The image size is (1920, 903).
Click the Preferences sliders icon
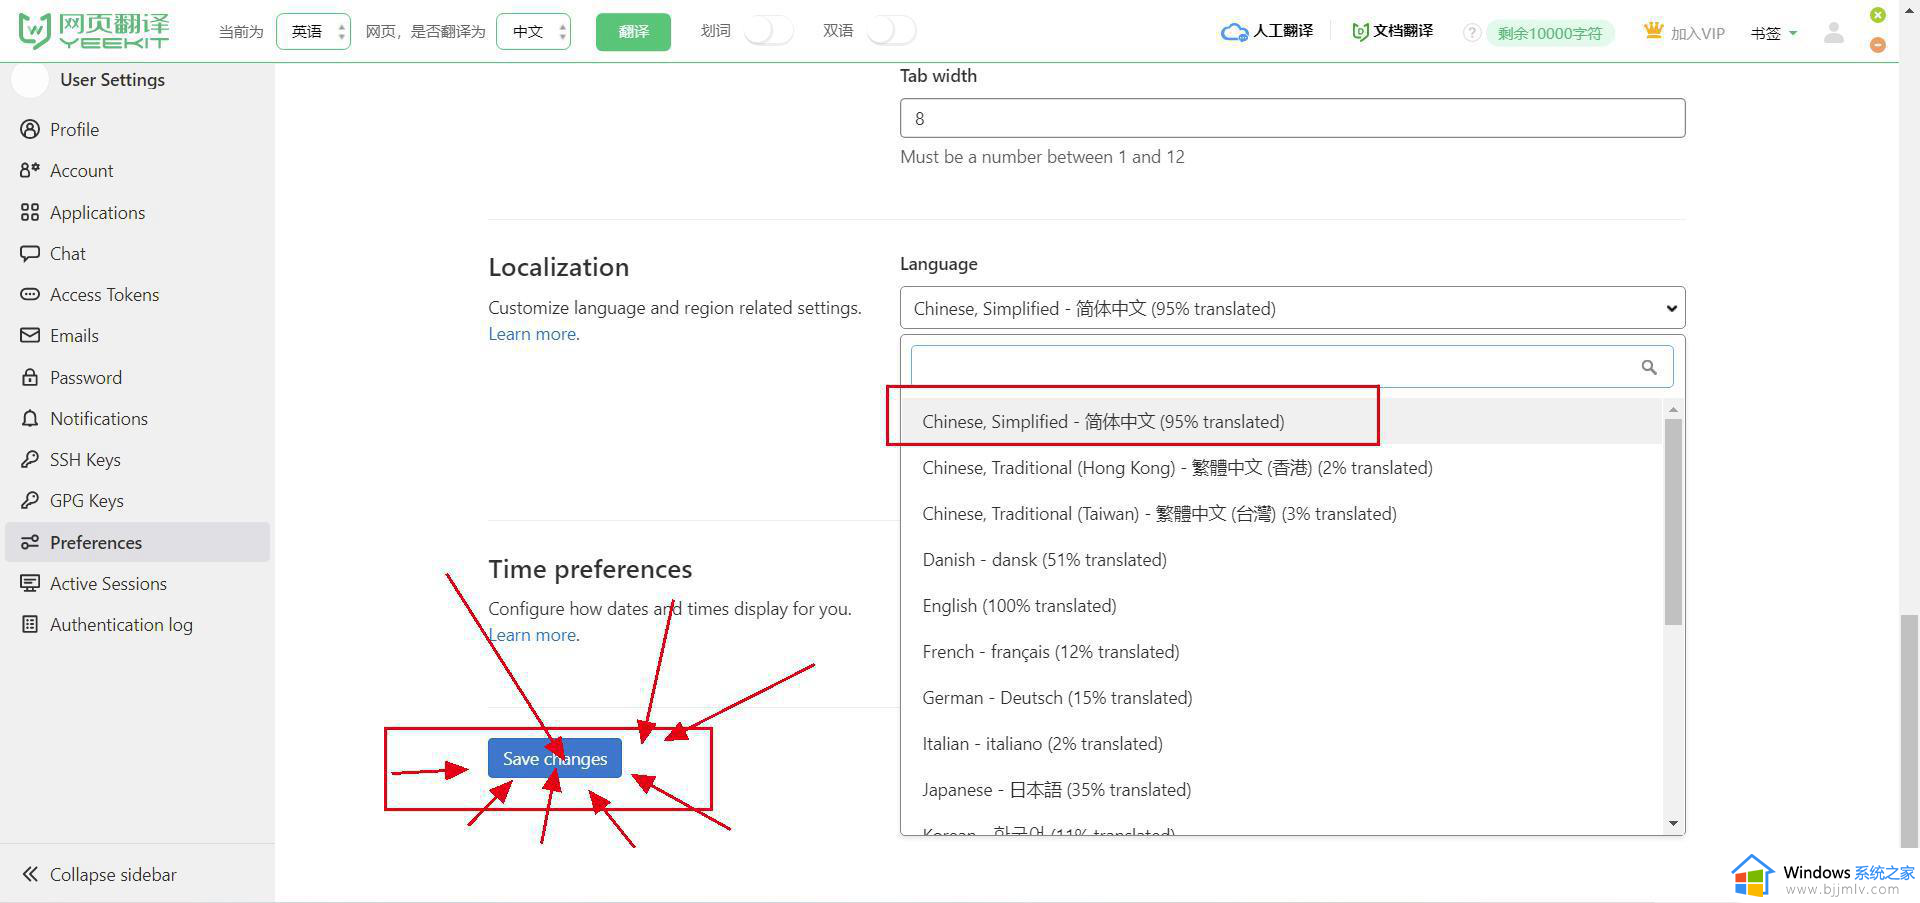30,542
